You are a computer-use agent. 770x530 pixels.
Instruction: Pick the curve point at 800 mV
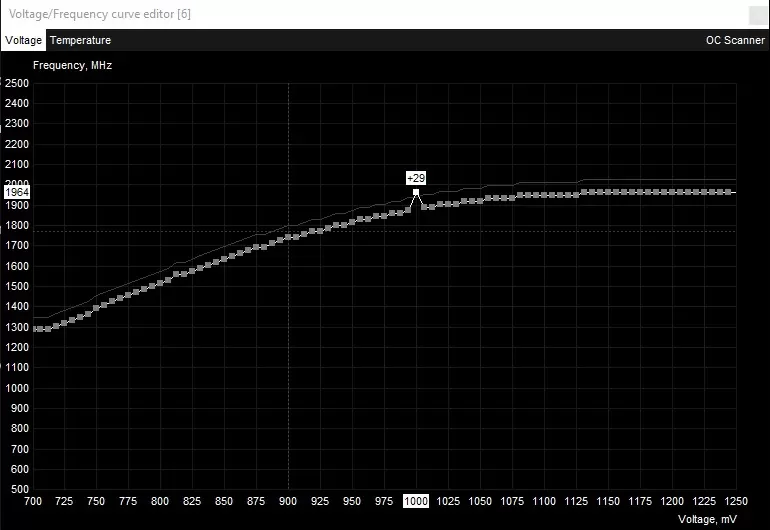click(161, 281)
